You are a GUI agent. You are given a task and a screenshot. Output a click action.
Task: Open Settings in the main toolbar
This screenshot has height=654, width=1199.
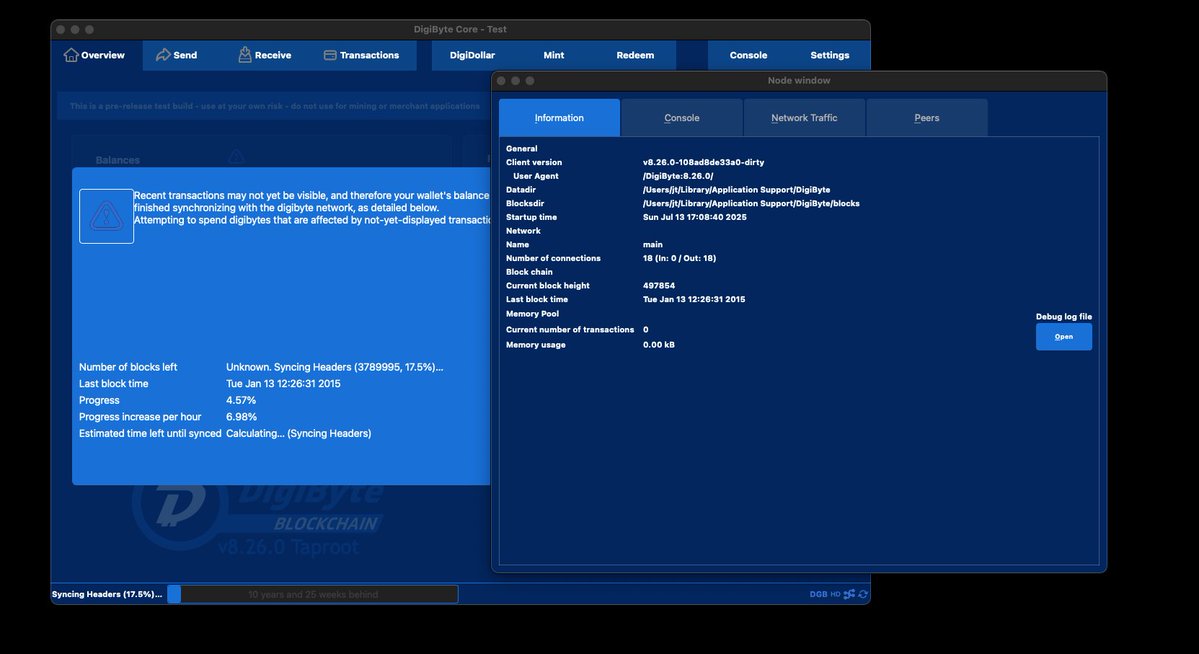830,55
